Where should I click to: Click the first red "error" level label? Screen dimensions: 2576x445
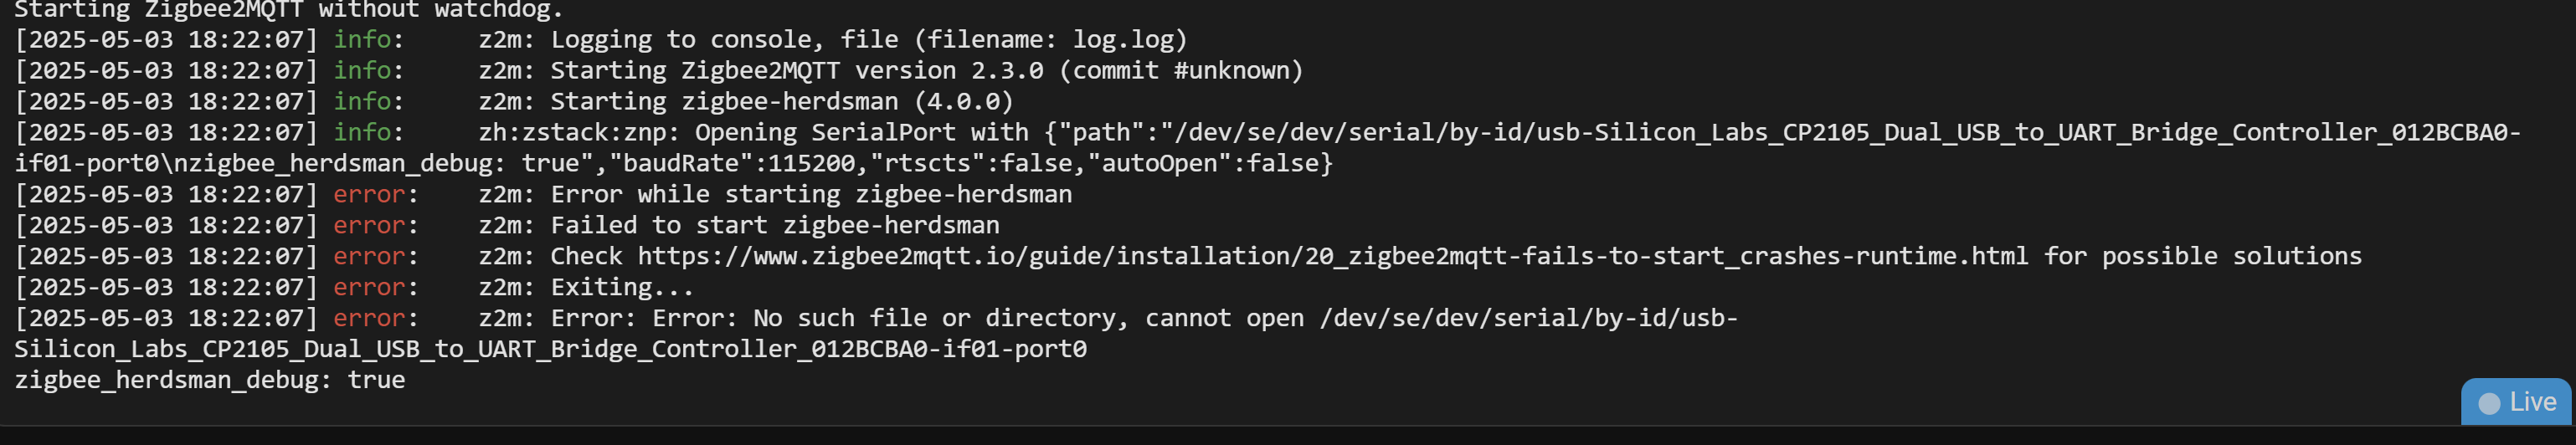tap(369, 194)
